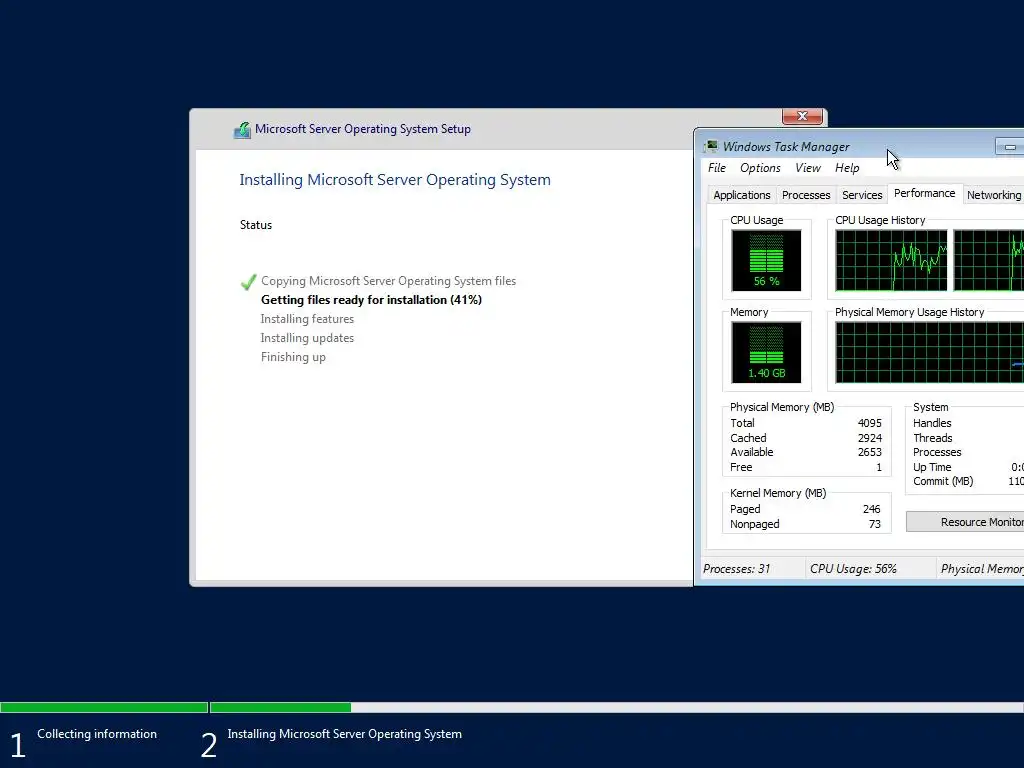The image size is (1024, 768).
Task: Click the CPU Usage 56 % gauge
Action: [x=766, y=260]
